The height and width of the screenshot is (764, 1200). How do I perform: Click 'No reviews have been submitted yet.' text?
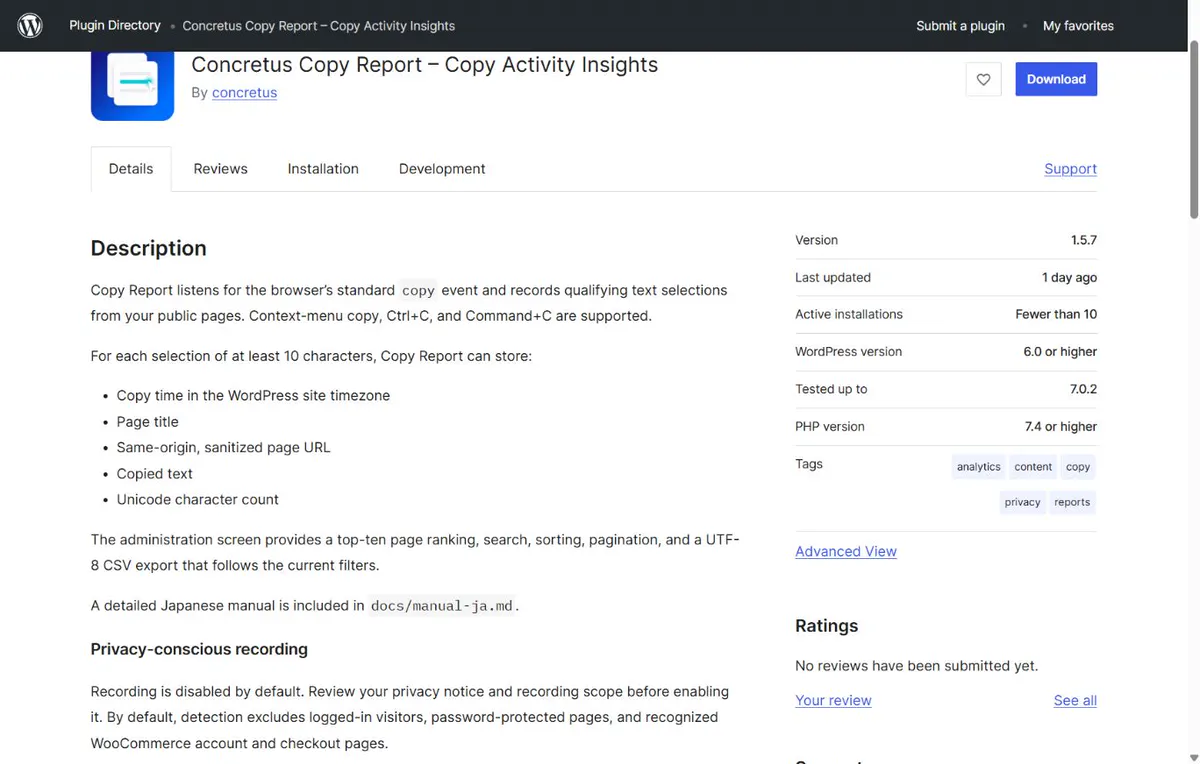[x=916, y=666]
